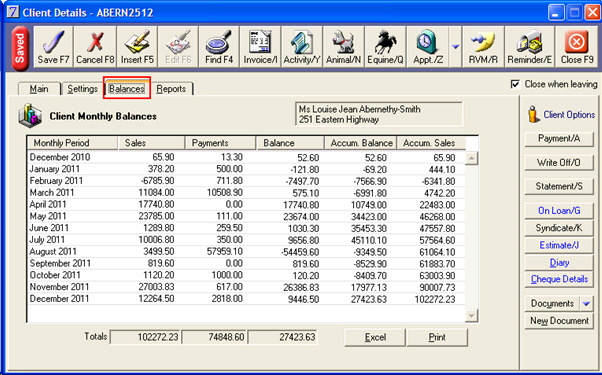Select the August 2011 row

(x=246, y=252)
